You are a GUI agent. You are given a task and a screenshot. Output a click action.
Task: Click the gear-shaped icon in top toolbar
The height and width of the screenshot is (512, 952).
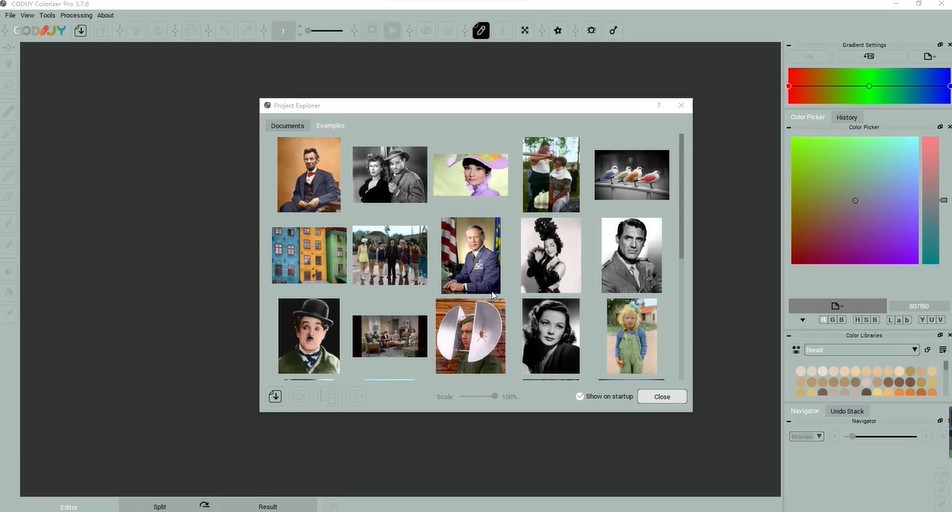coord(591,31)
